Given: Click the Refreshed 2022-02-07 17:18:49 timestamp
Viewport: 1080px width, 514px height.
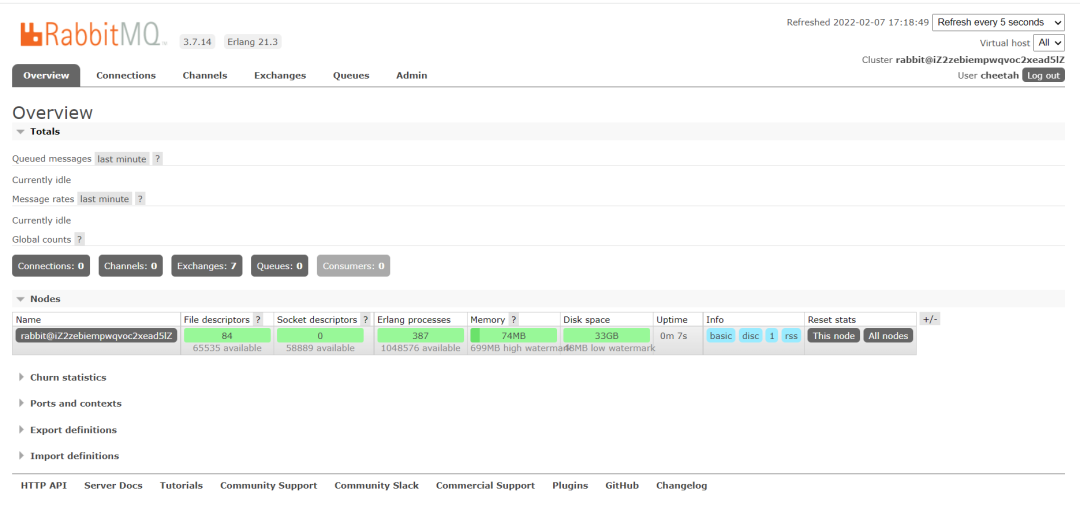Looking at the screenshot, I should point(858,23).
